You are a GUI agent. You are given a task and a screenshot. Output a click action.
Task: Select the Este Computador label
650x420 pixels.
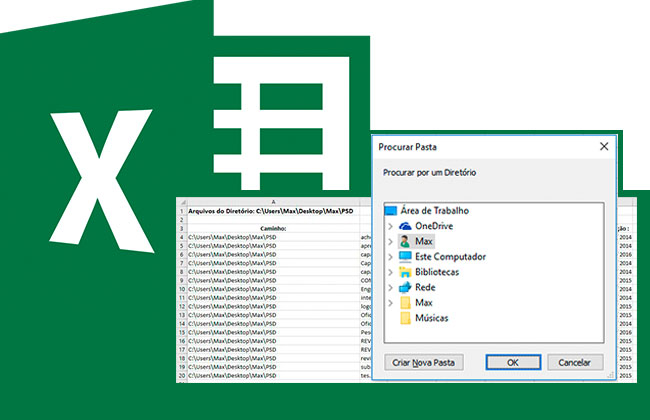click(451, 257)
